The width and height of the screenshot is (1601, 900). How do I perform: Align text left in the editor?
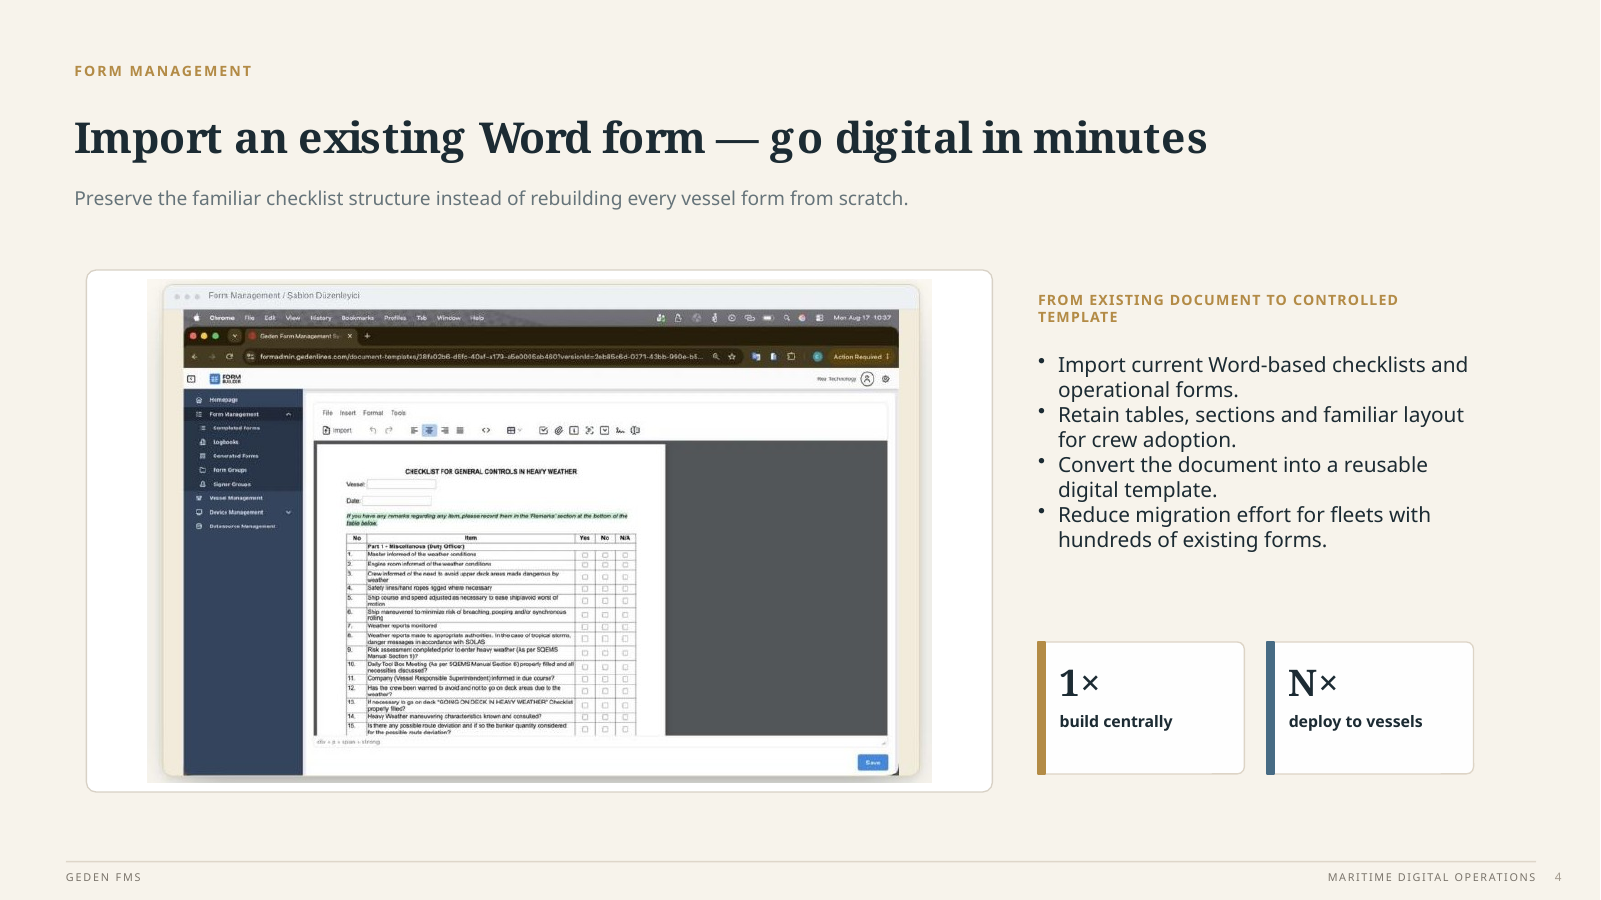[414, 431]
